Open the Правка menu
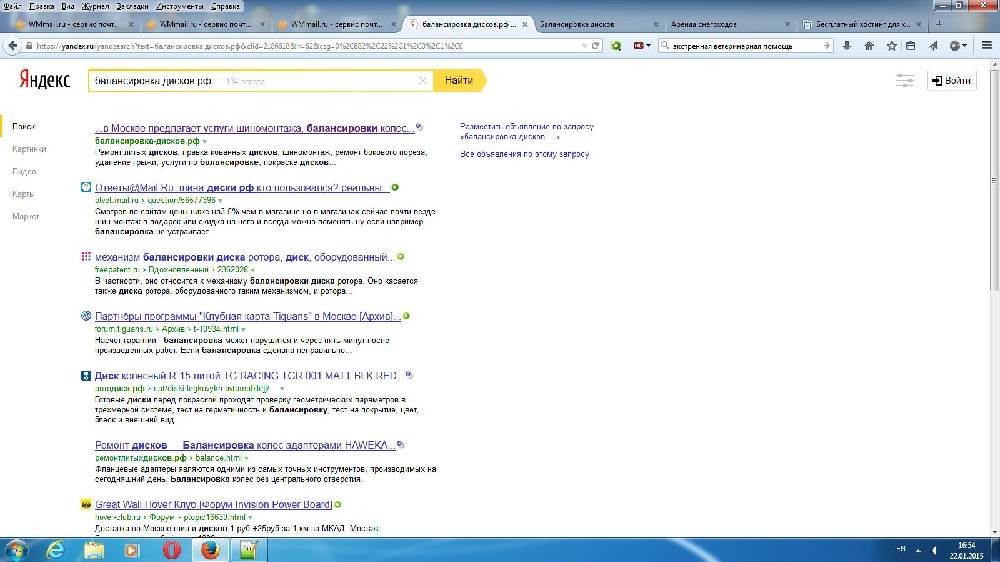Screen dimensions: 1000x562 pyautogui.click(x=41, y=6)
